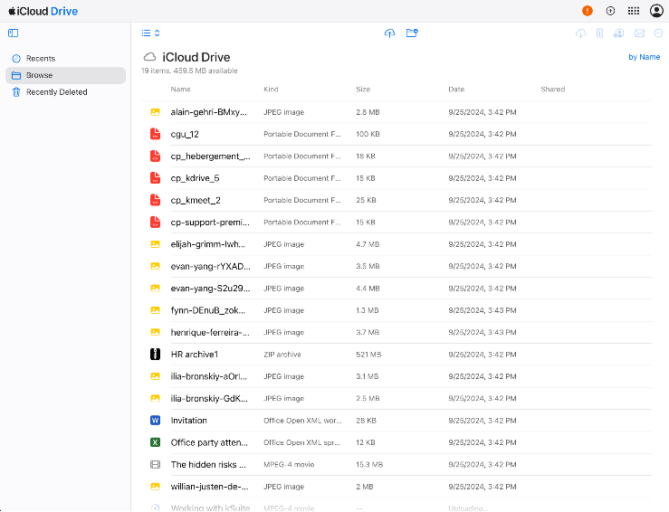Viewport: 669px width, 512px height.
Task: Click the 19 items available storage text
Action: (x=189, y=71)
